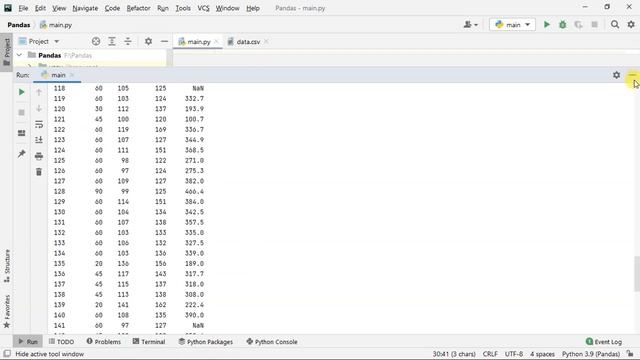Screen dimensions: 640x360
Task: Run with coverage from the top toolbar
Action: point(578,24)
